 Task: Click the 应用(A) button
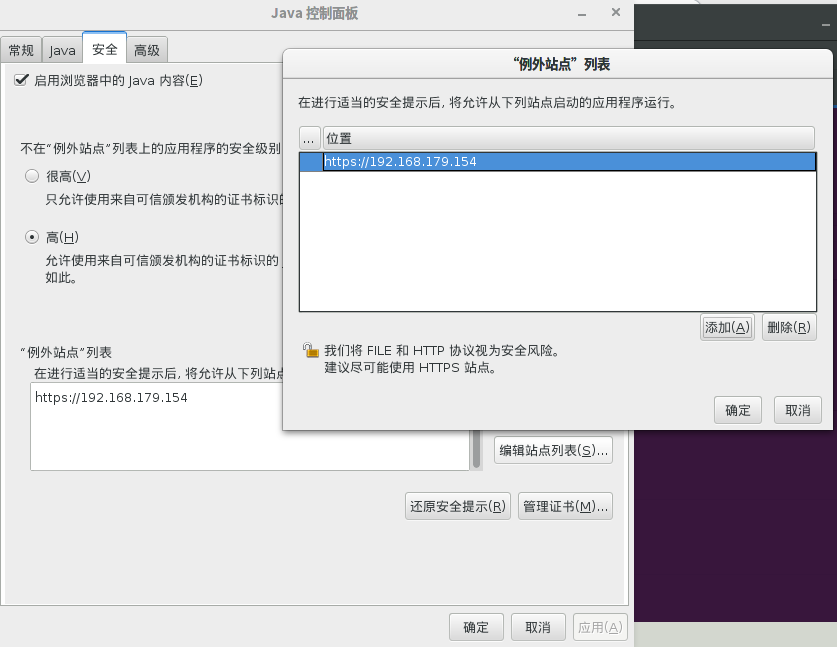(x=600, y=627)
